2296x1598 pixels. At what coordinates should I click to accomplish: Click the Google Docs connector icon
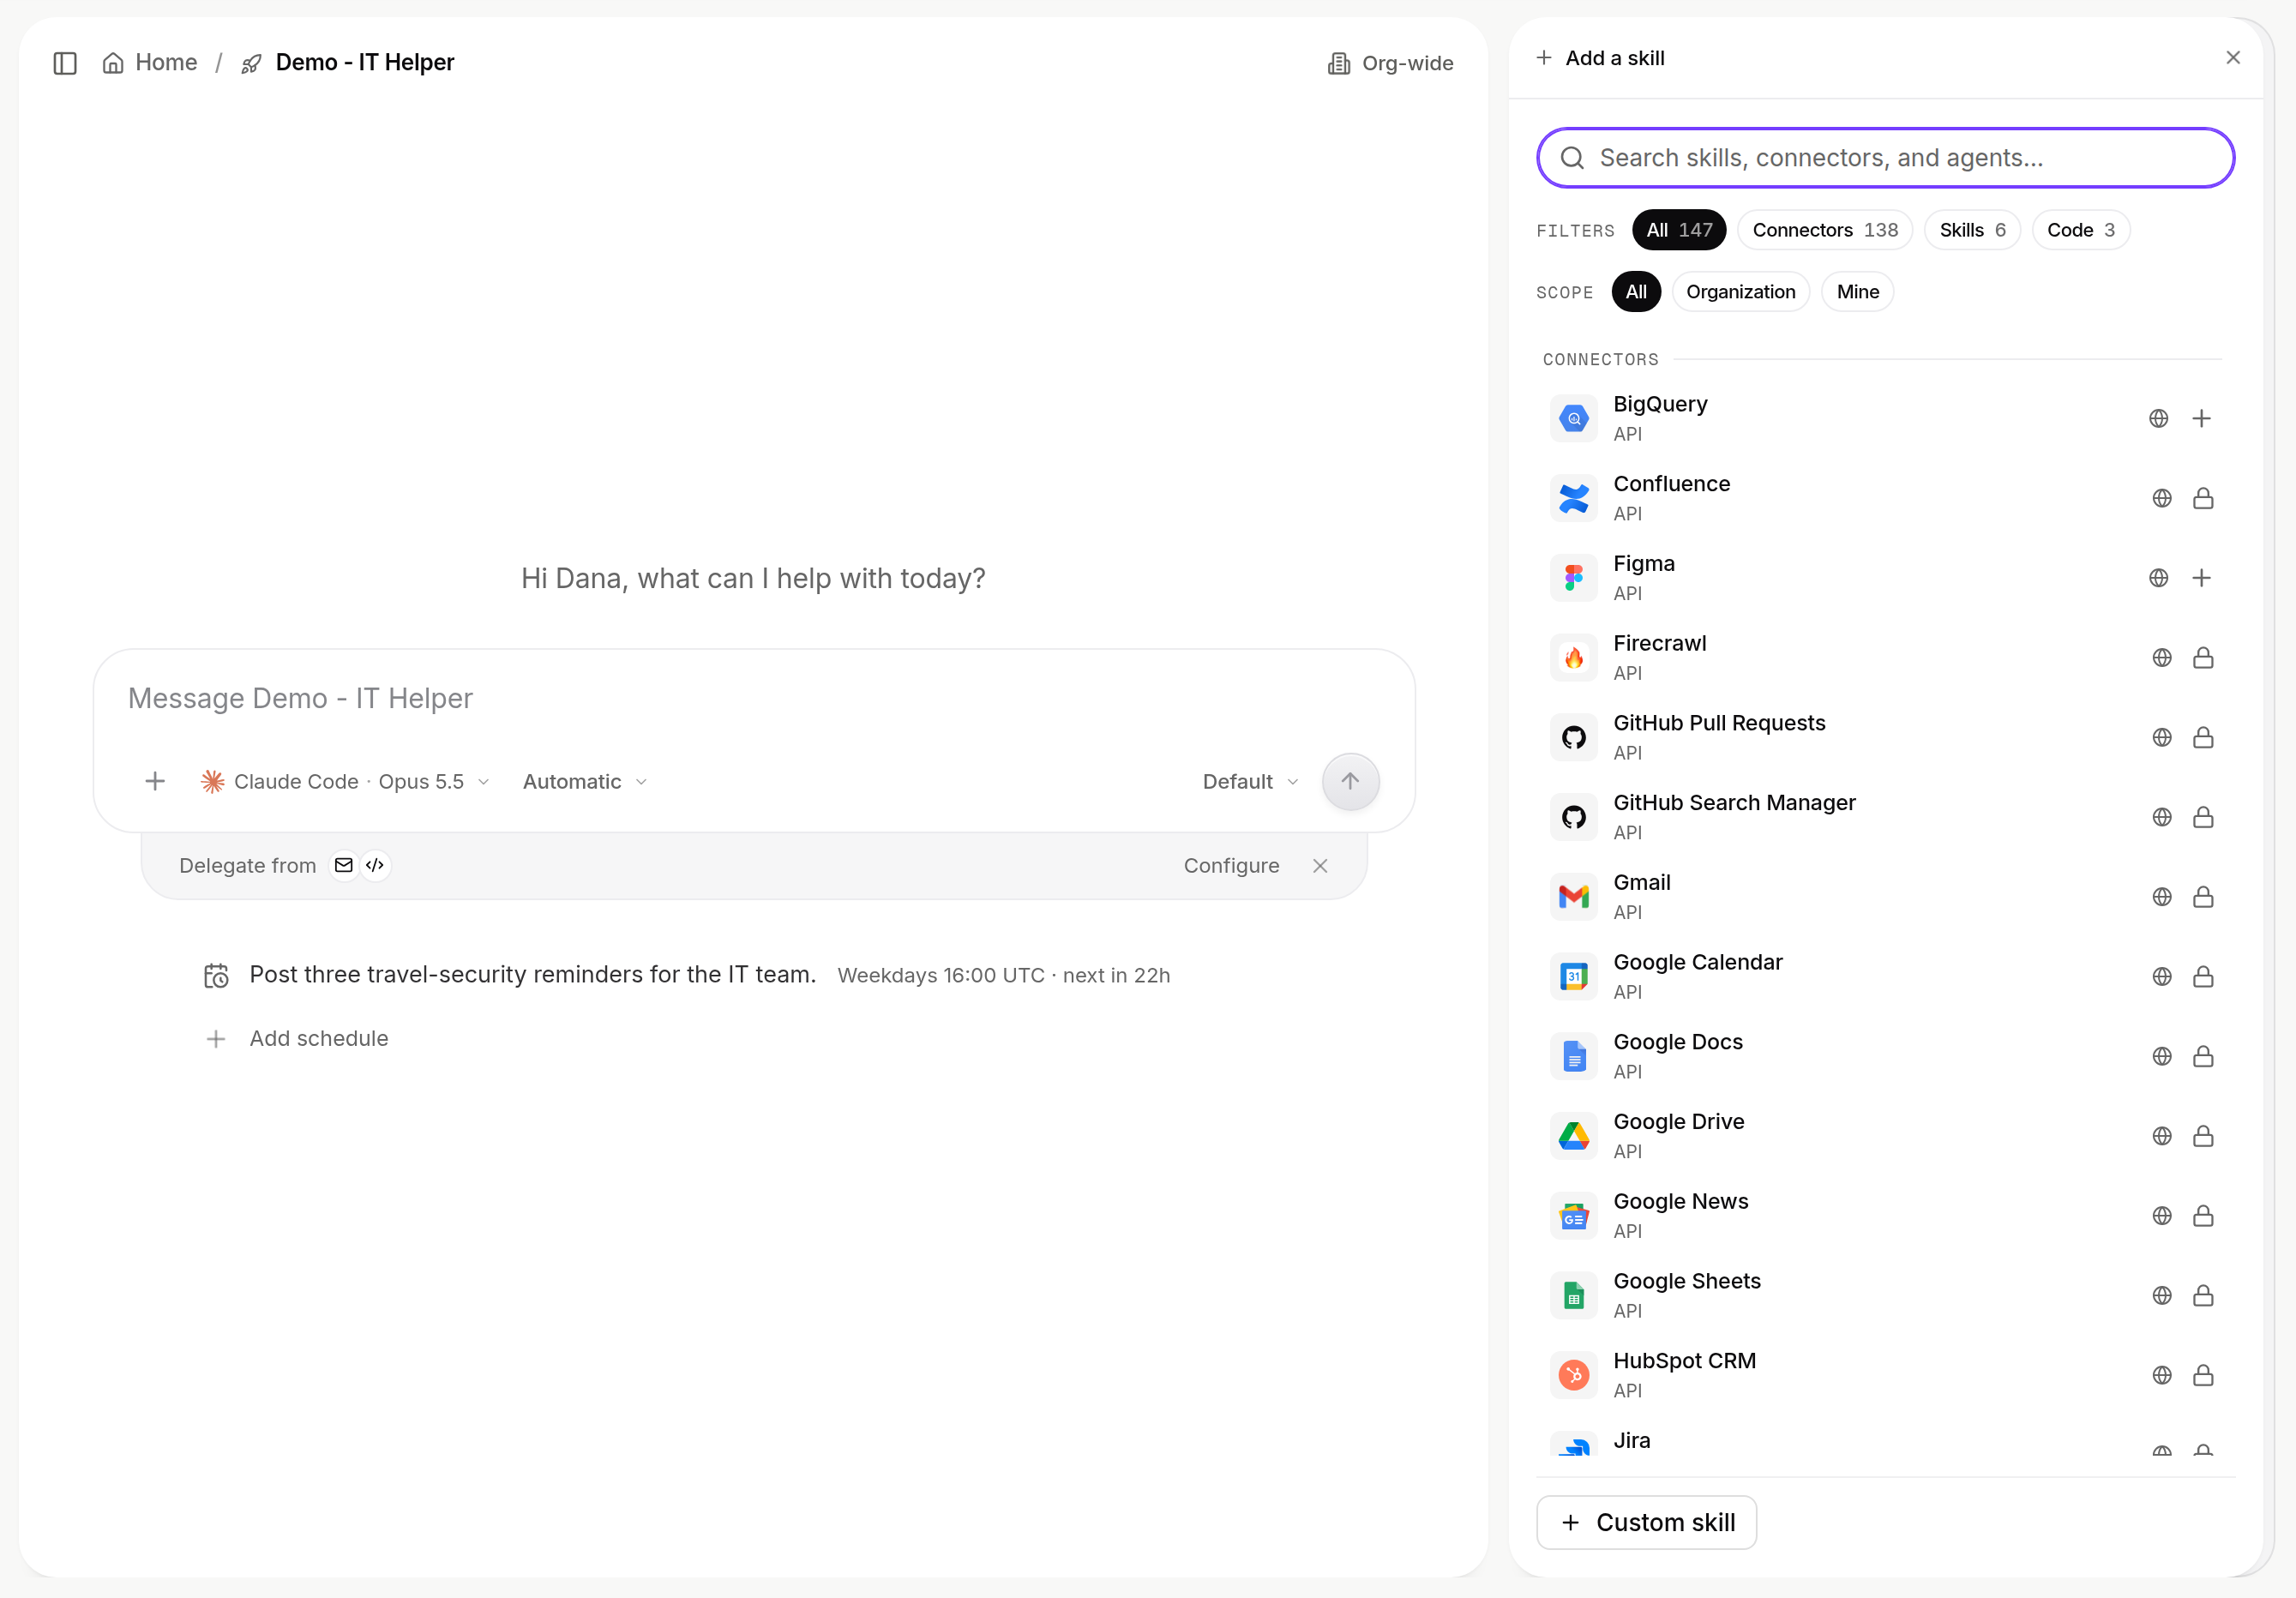click(1573, 1057)
